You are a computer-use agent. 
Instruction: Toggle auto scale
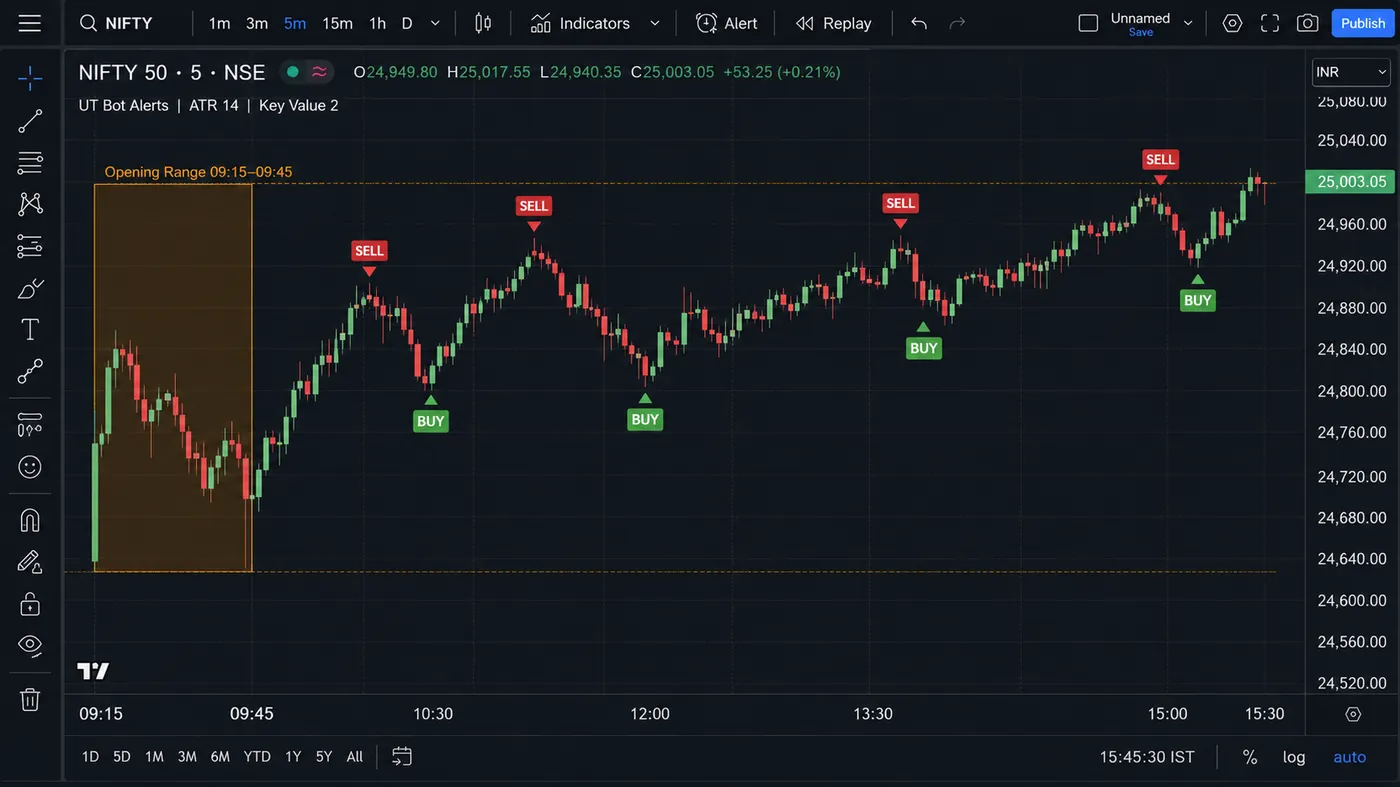pyautogui.click(x=1350, y=757)
